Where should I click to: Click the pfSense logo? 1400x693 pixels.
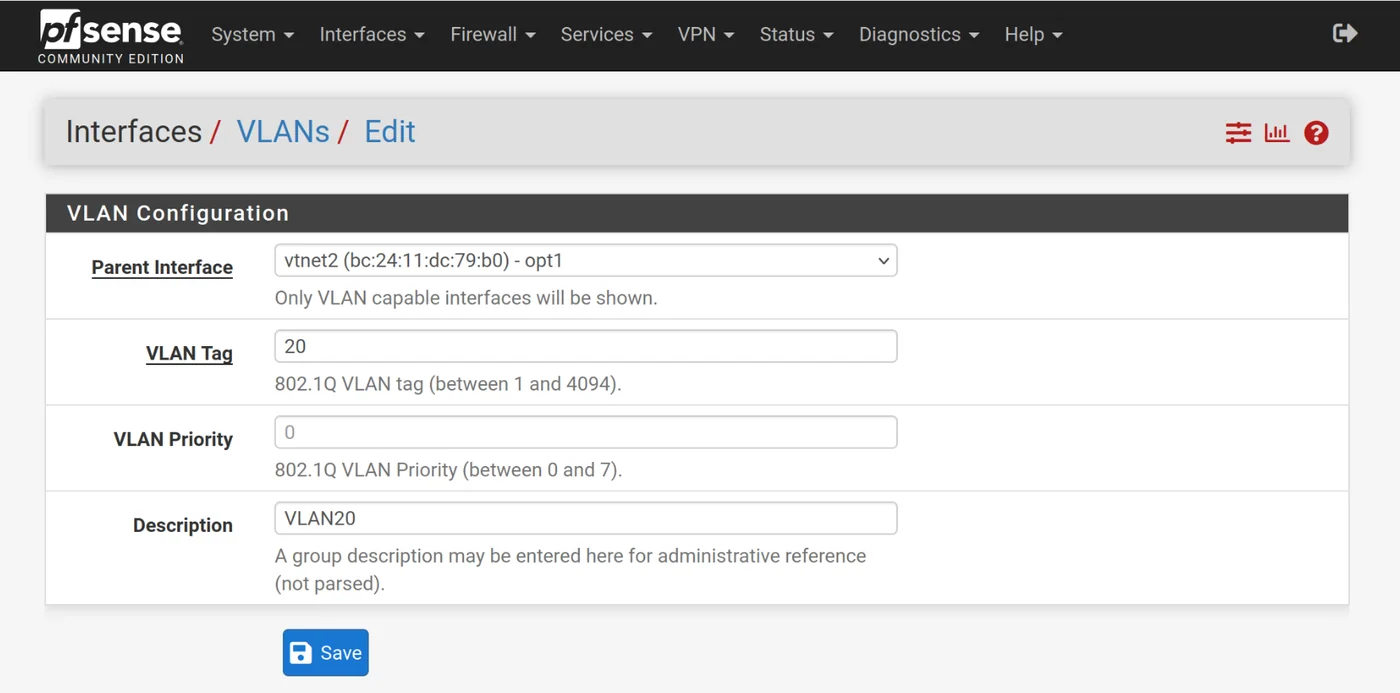pos(110,35)
